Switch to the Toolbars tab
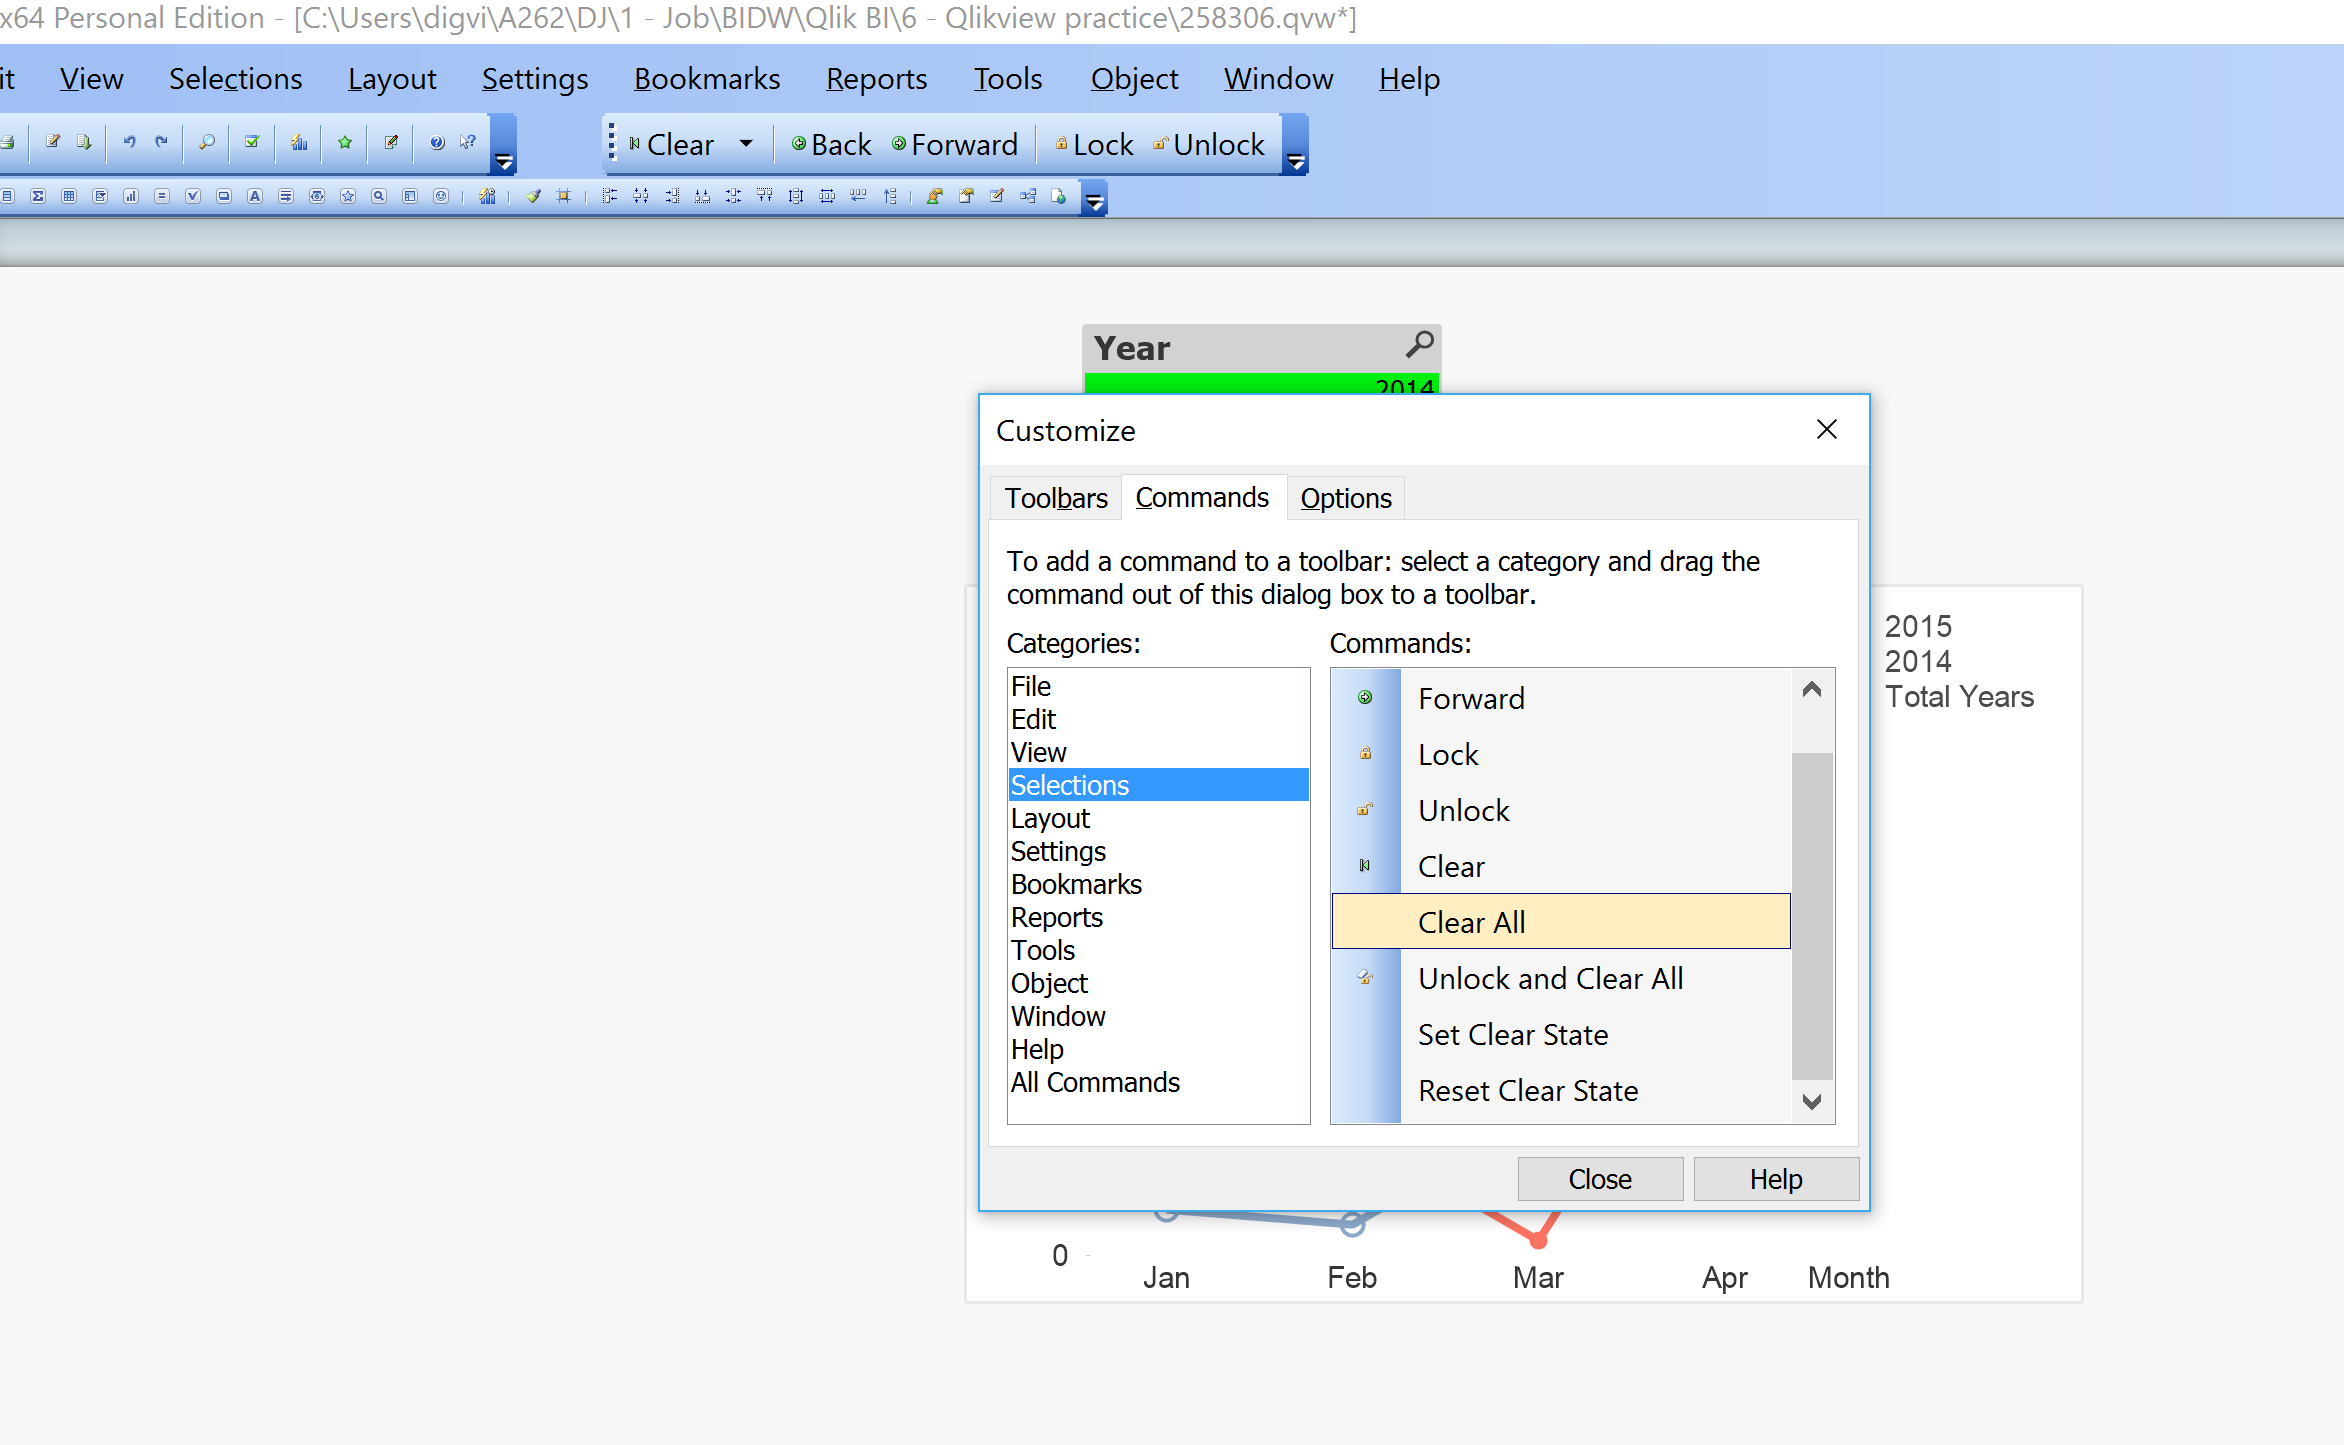The height and width of the screenshot is (1445, 2344). pos(1056,498)
